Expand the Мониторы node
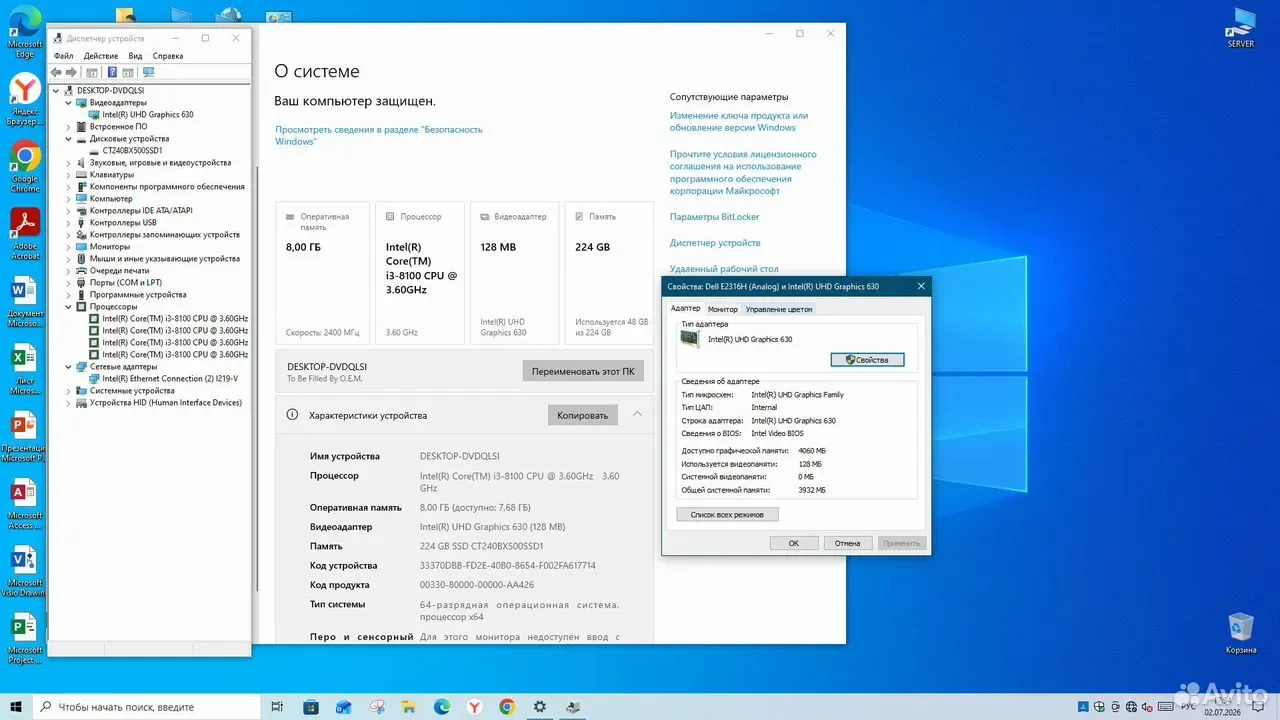 click(69, 247)
